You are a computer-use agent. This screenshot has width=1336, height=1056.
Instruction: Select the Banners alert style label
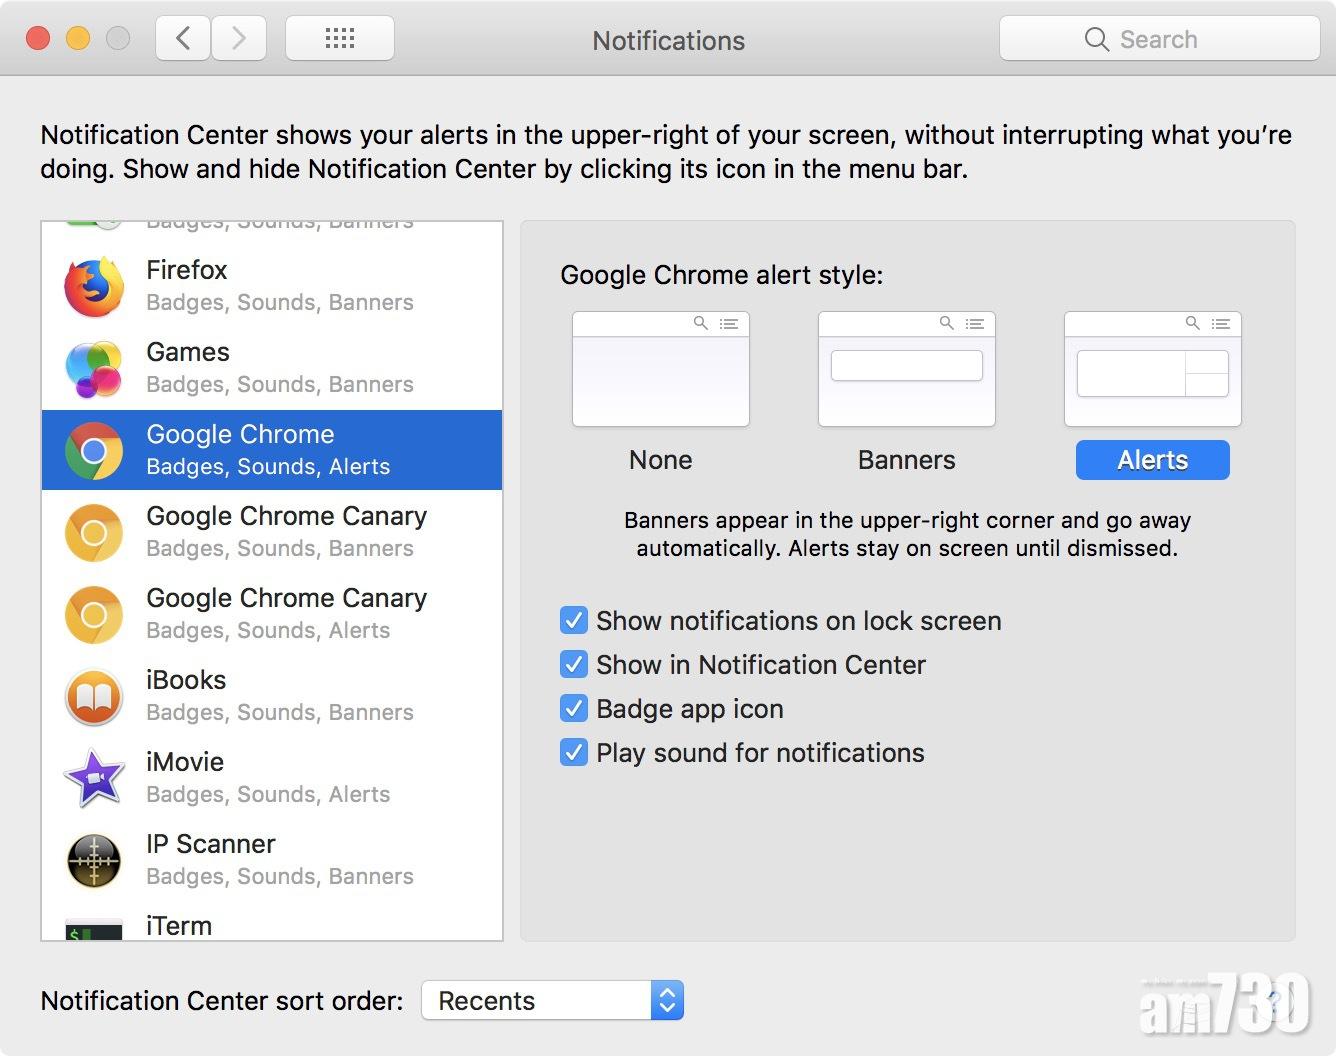tap(906, 460)
